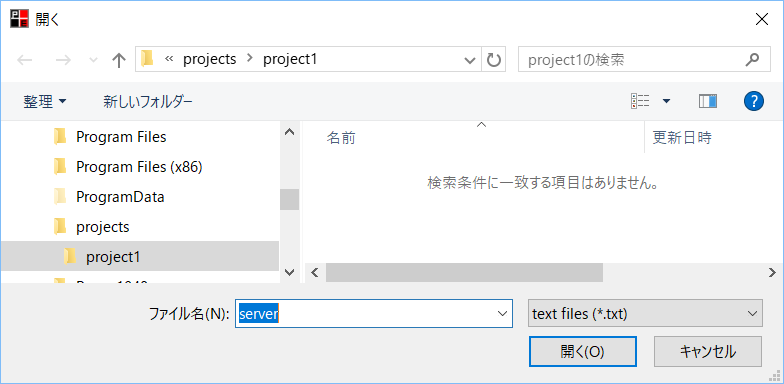Open the file type filter dropdown
The height and width of the screenshot is (384, 784).
pos(645,314)
